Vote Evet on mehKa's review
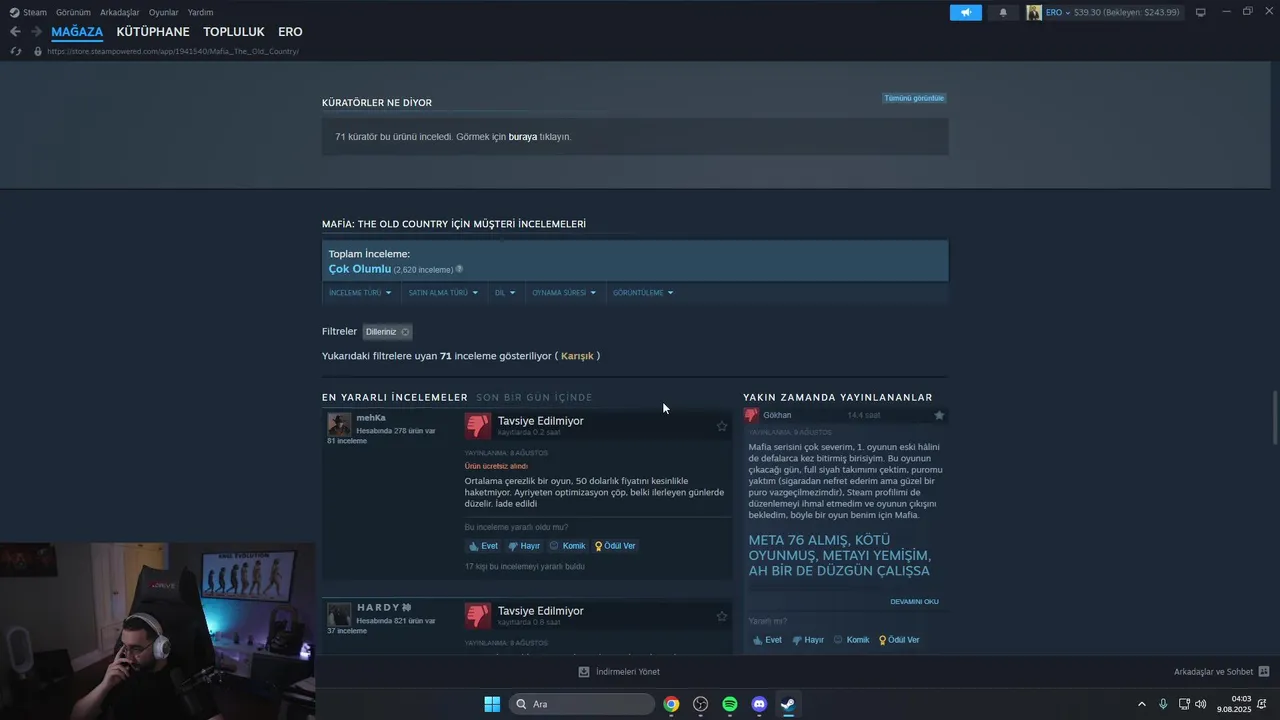Viewport: 1280px width, 720px height. 482,546
